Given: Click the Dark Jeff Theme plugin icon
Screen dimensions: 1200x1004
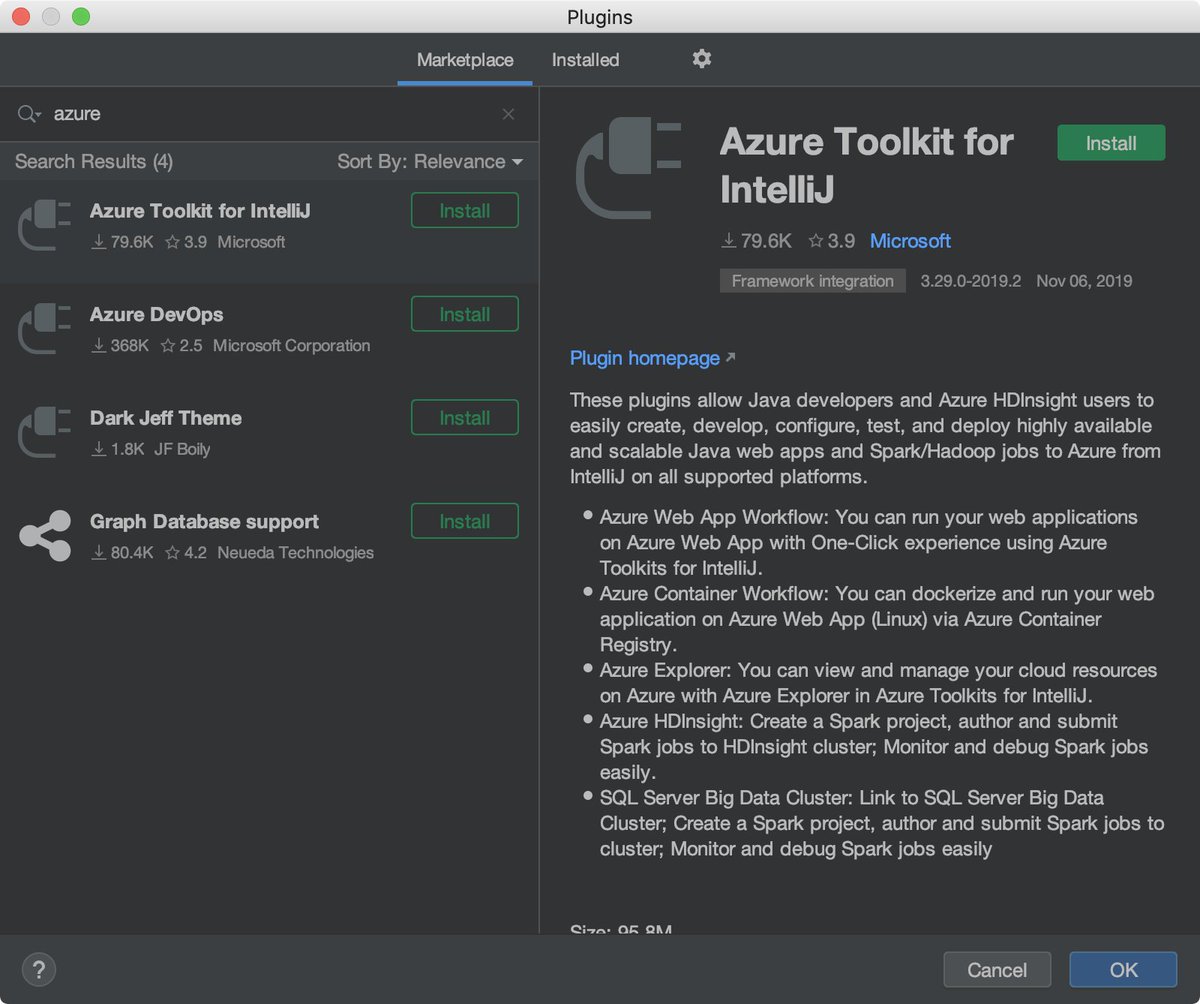Looking at the screenshot, I should pos(46,432).
